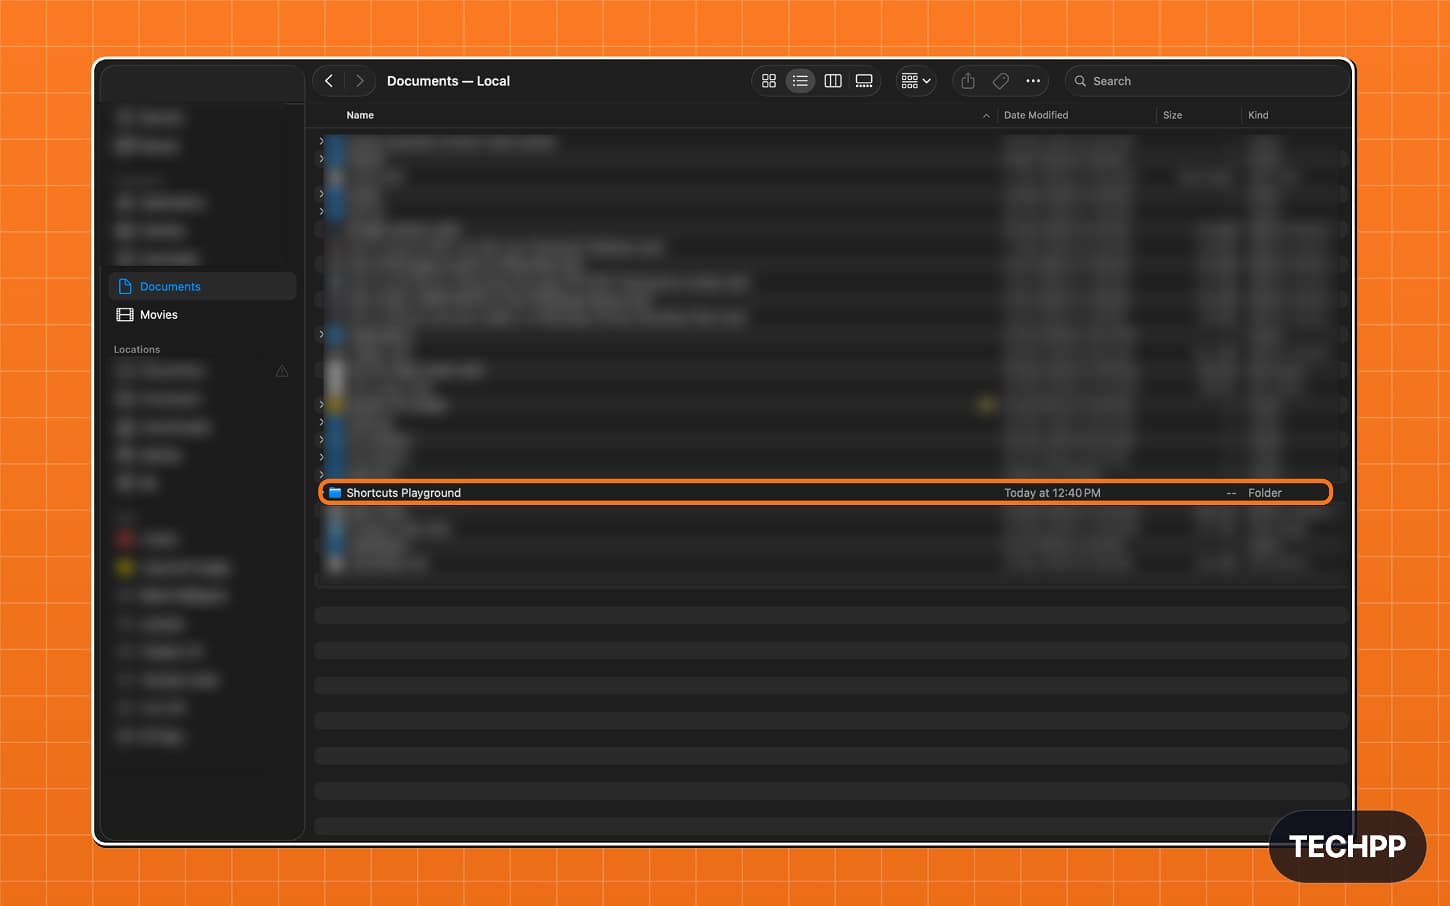Go forward with the right chevron button
This screenshot has width=1450, height=906.
tap(360, 81)
